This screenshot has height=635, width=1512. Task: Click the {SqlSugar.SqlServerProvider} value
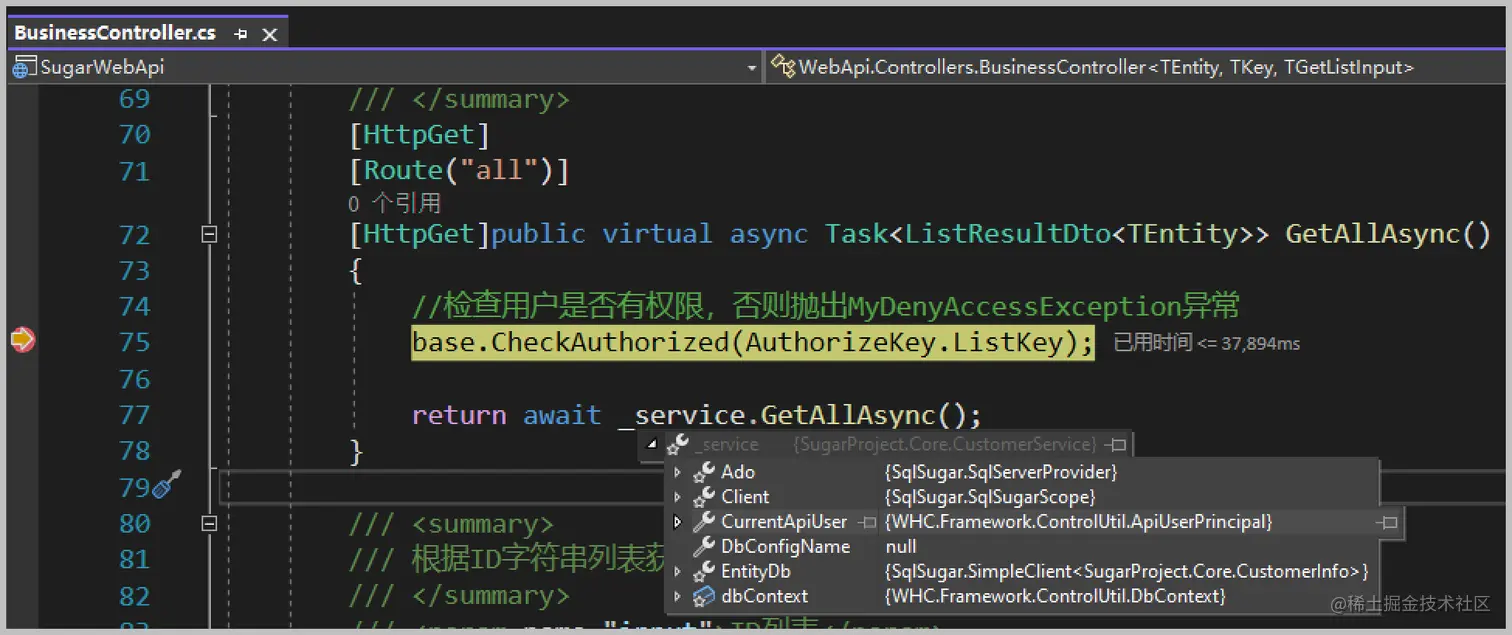click(x=1001, y=472)
